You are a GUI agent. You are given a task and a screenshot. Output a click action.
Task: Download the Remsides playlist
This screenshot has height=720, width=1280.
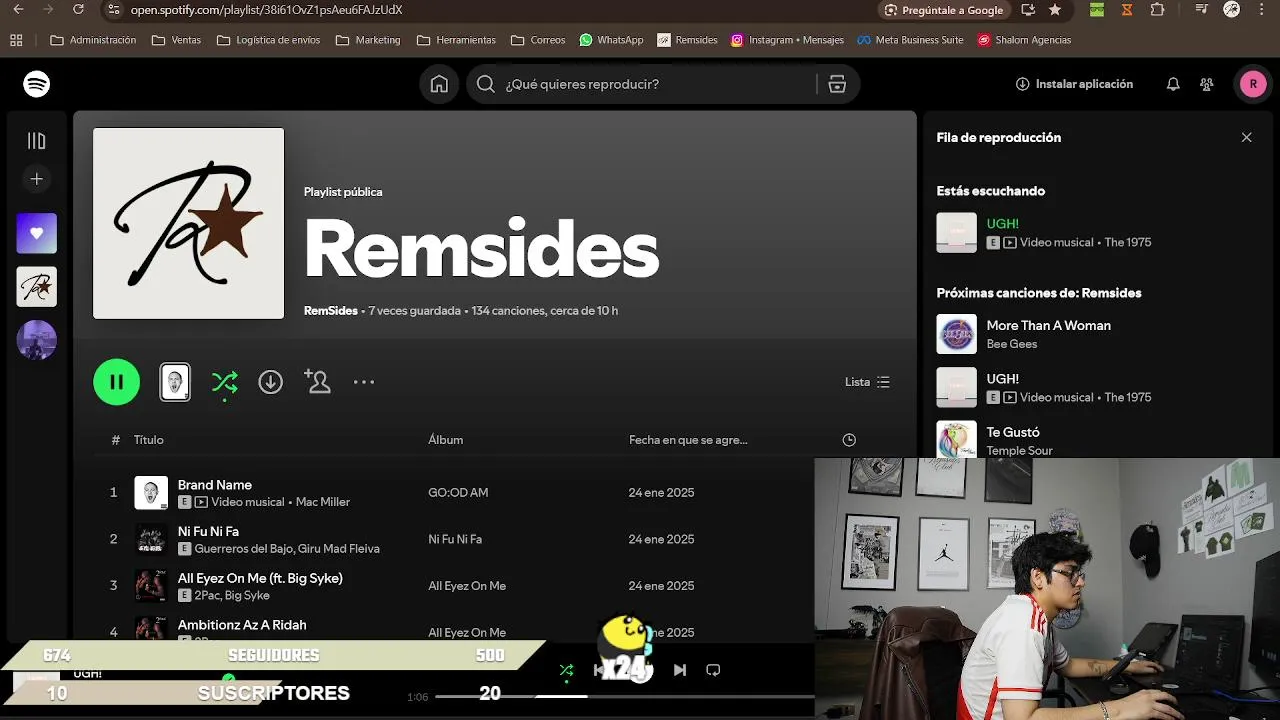click(270, 382)
